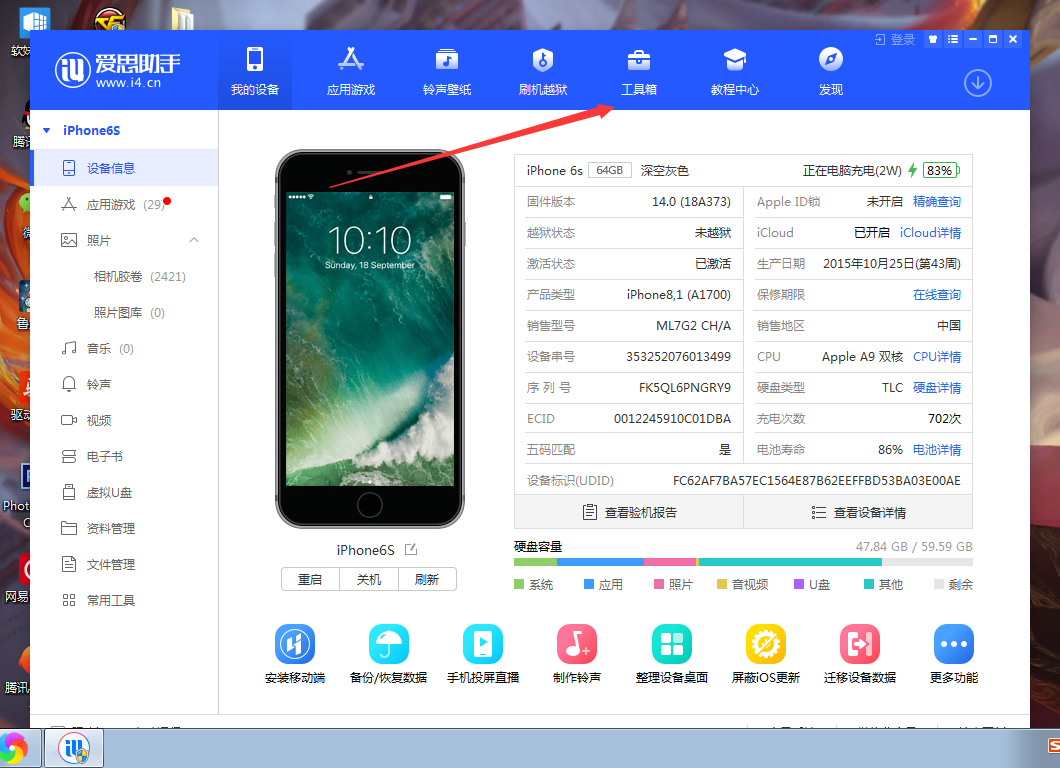The image size is (1060, 768).
Task: Click the 查看验机报告 button
Action: (629, 512)
